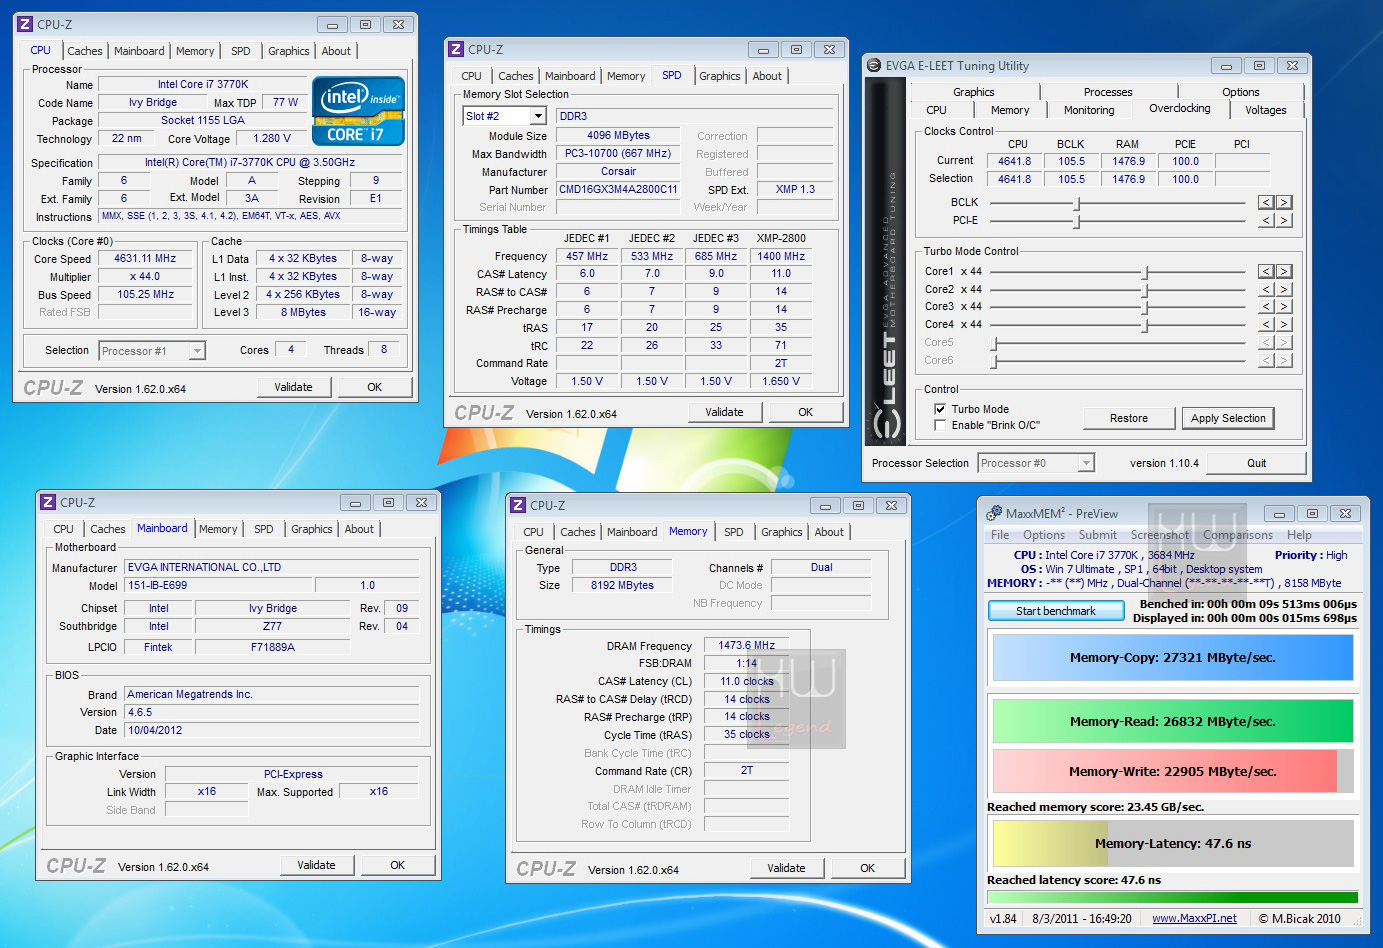Image resolution: width=1383 pixels, height=948 pixels.
Task: Open Options menu in MaxxMEM
Action: pyautogui.click(x=1044, y=535)
